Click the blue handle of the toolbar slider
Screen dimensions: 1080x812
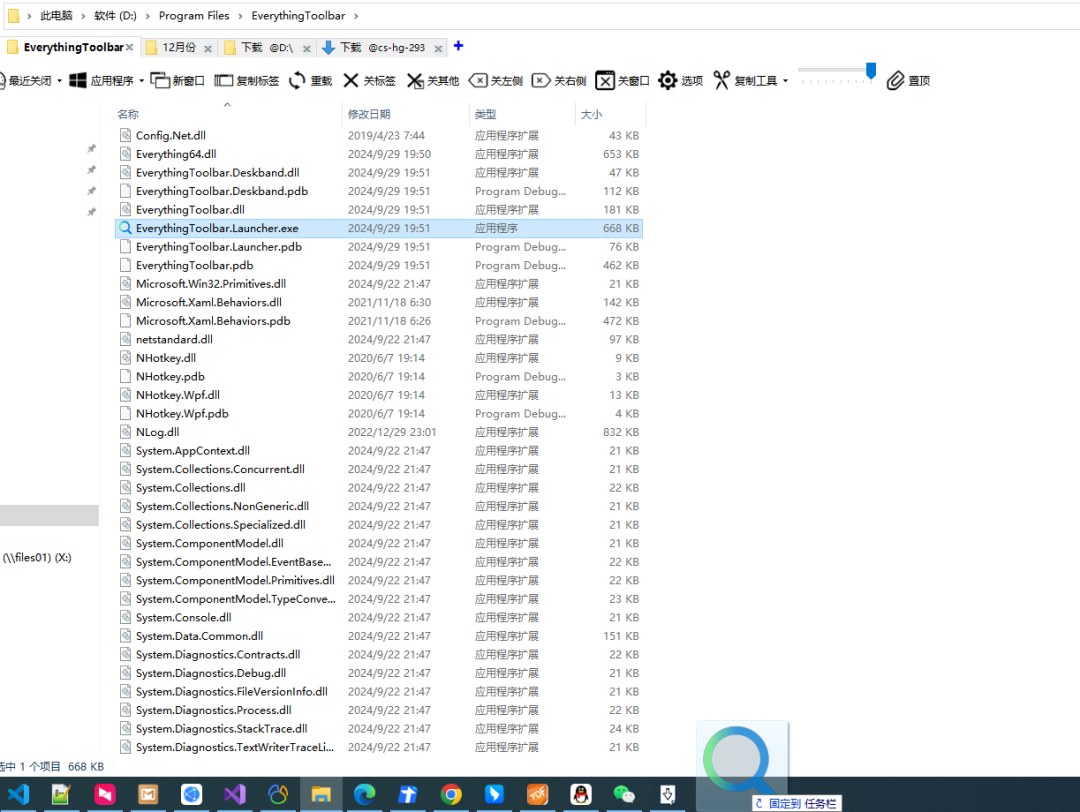click(871, 70)
